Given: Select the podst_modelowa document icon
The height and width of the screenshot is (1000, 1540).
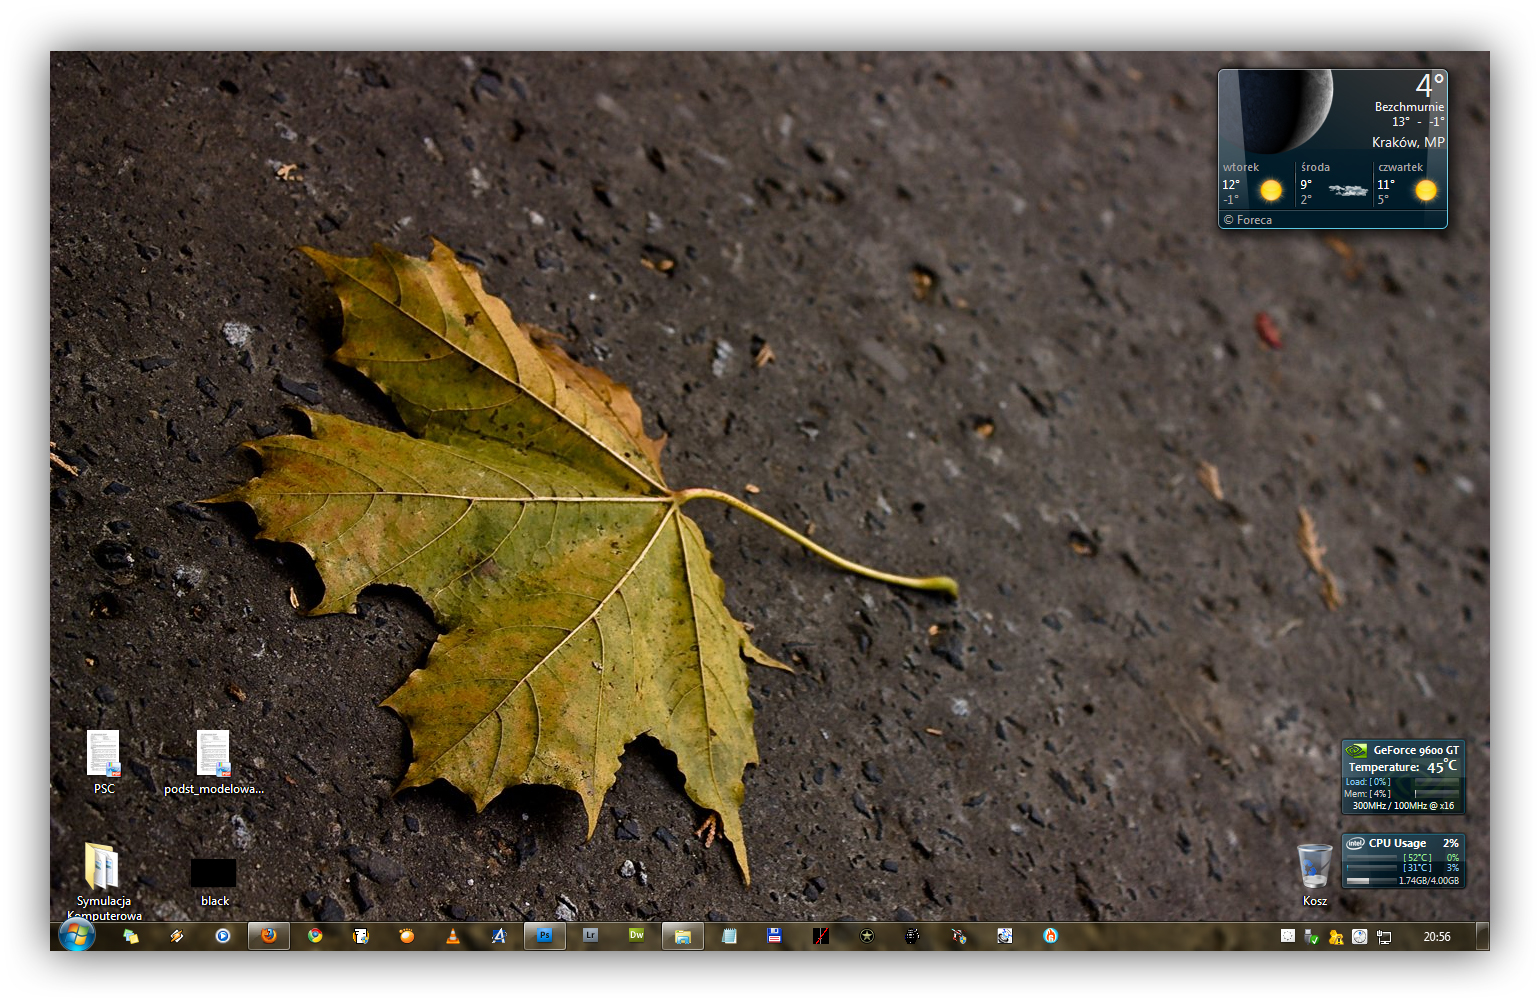Looking at the screenshot, I should (213, 755).
